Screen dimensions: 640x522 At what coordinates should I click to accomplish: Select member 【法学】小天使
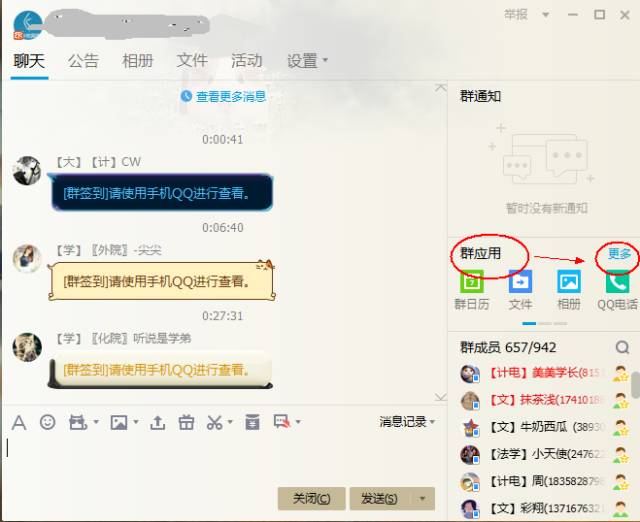click(544, 454)
